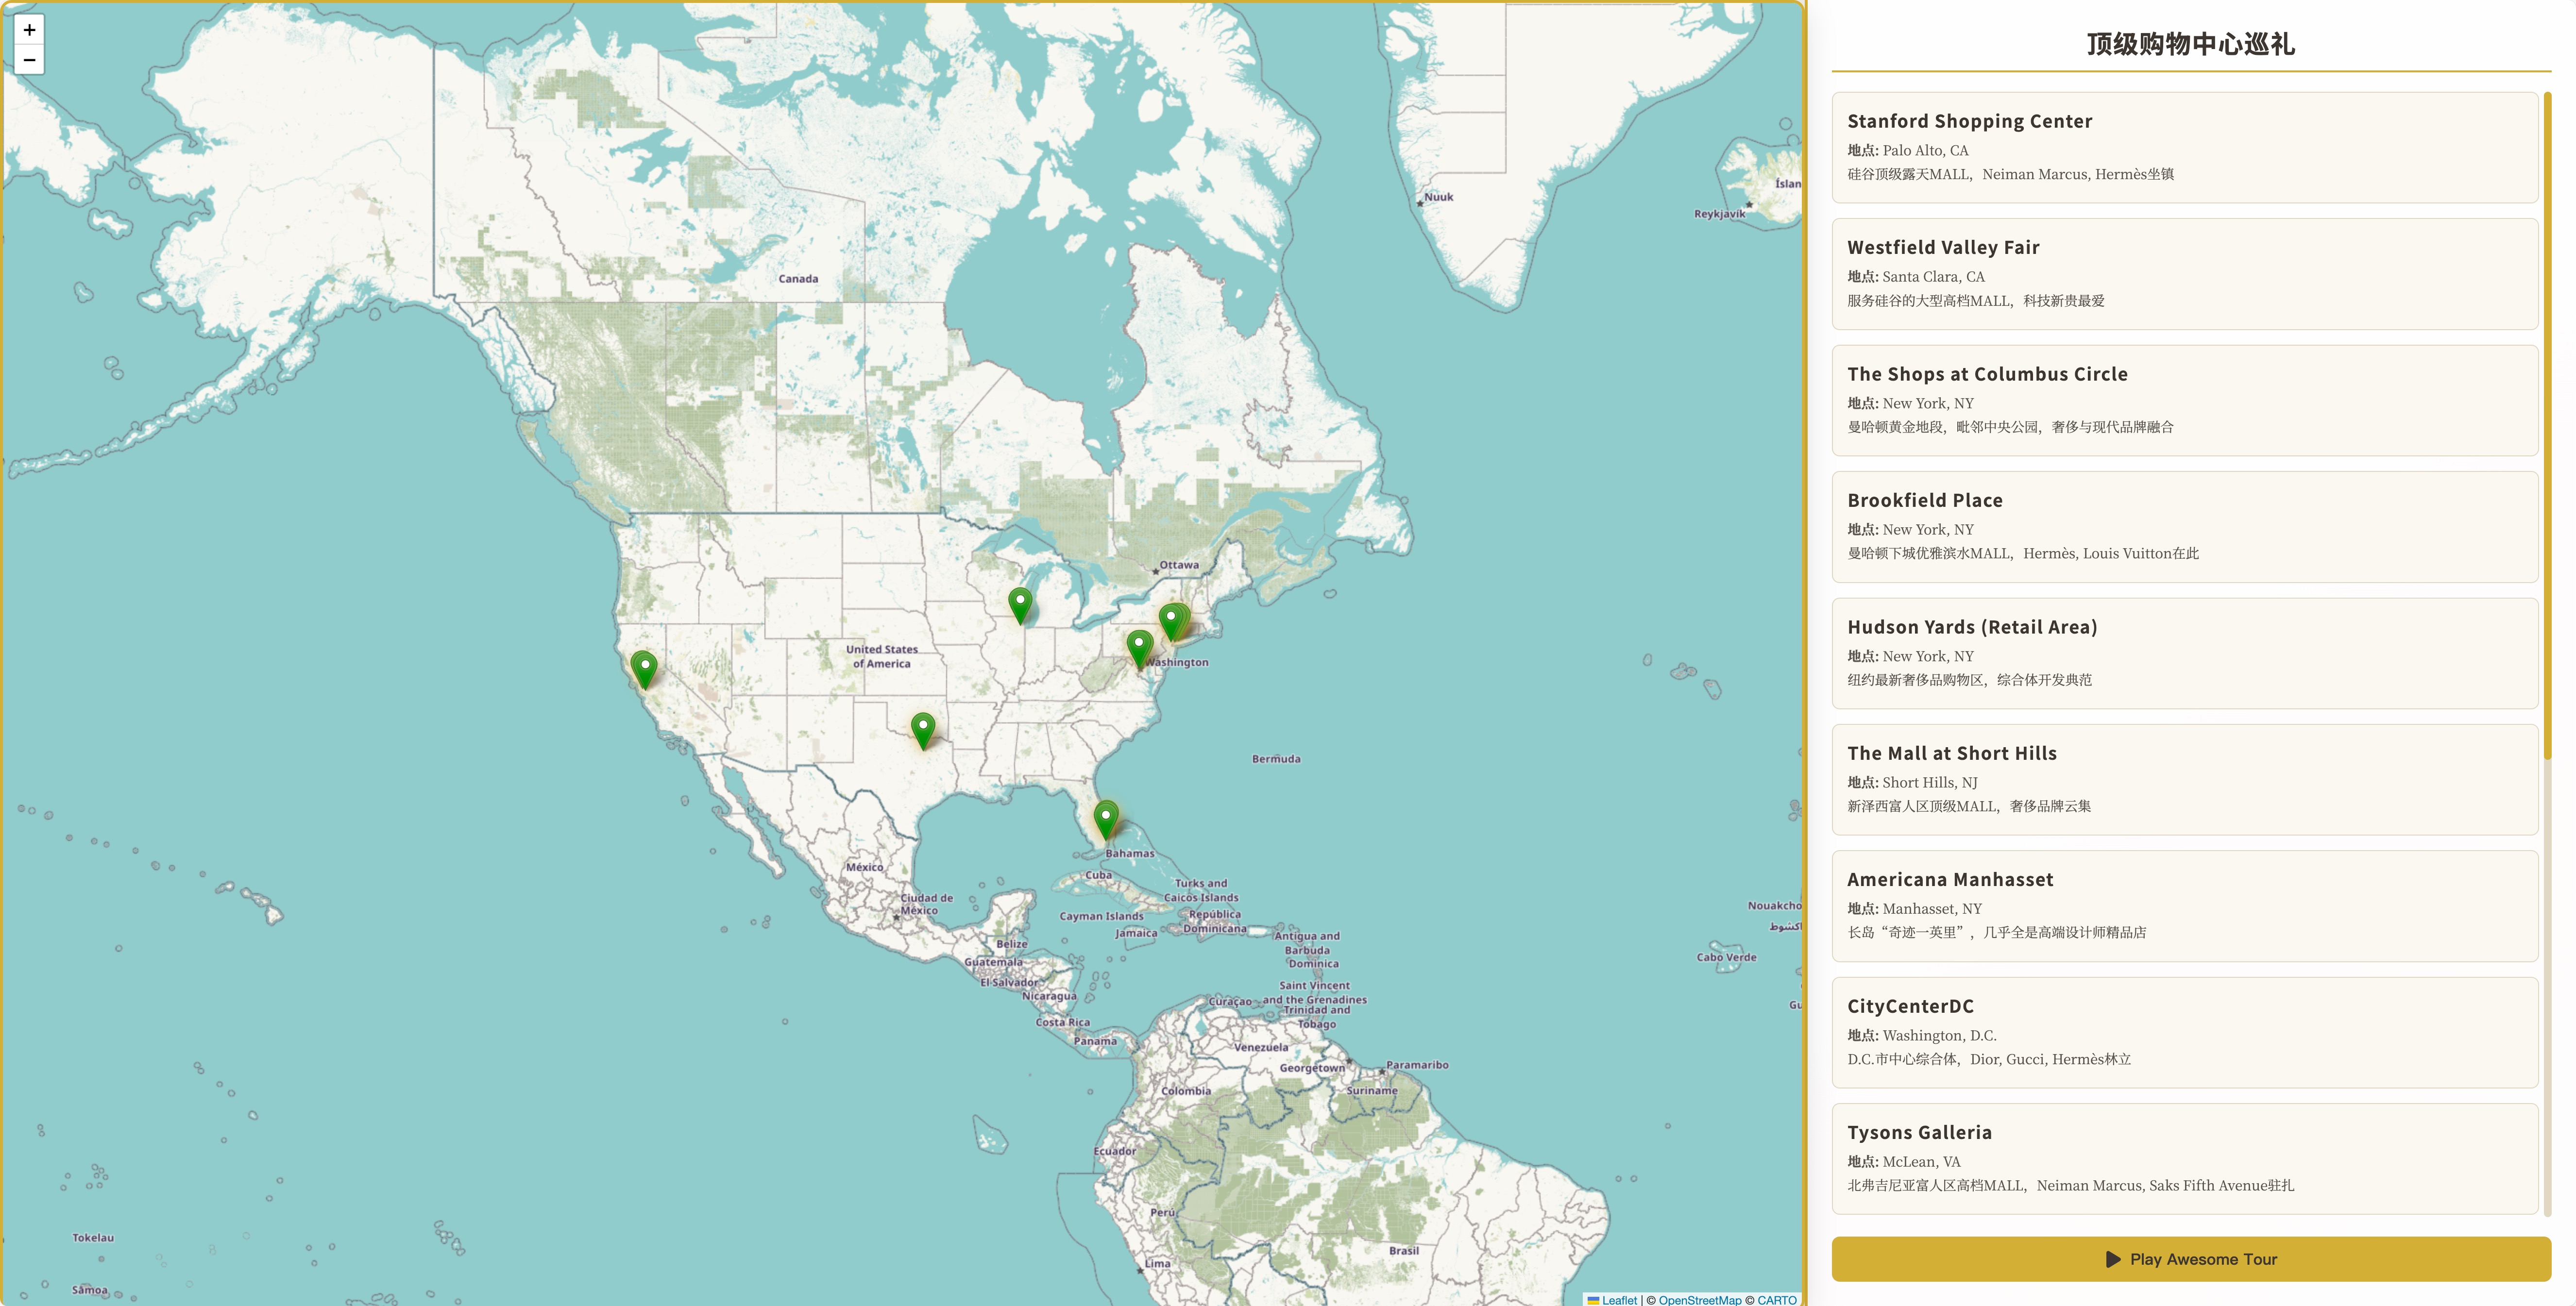Start the Play Awesome Tour

2191,1259
